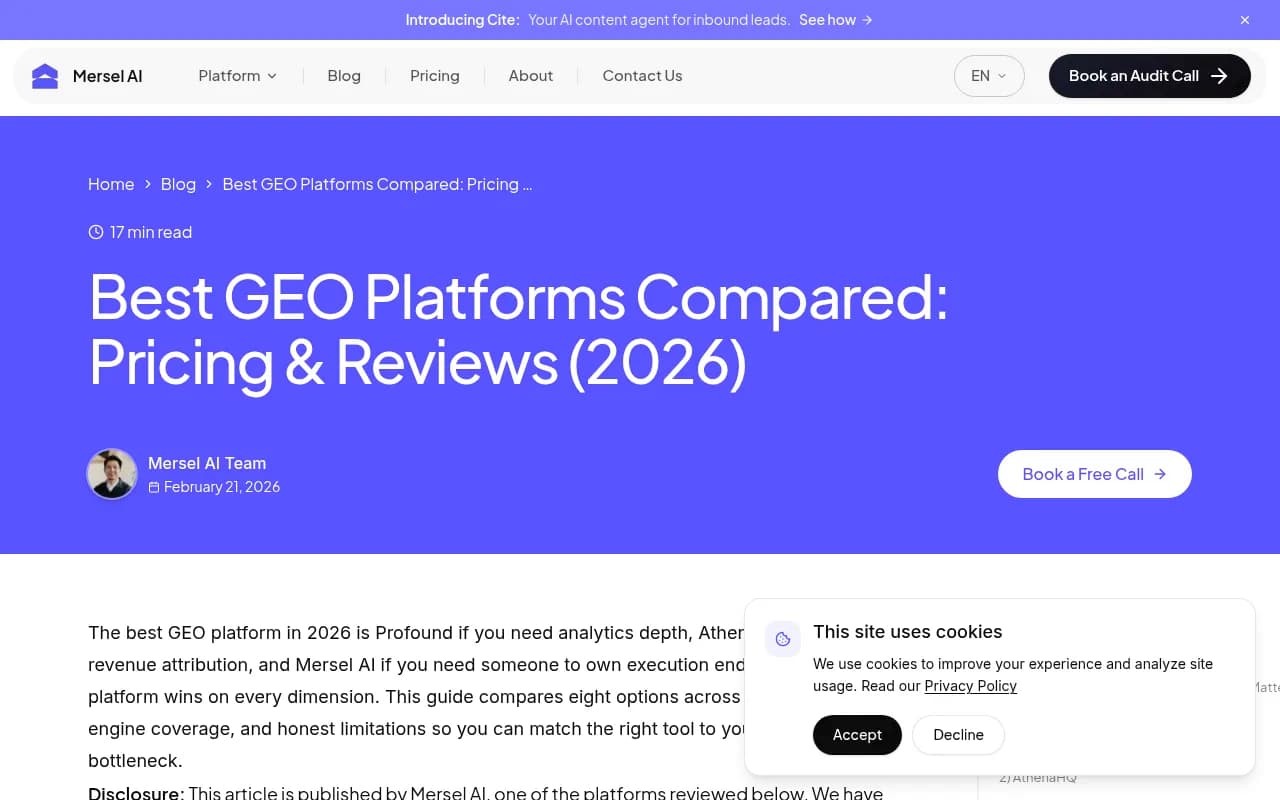
Task: Go to the About page
Action: point(530,75)
